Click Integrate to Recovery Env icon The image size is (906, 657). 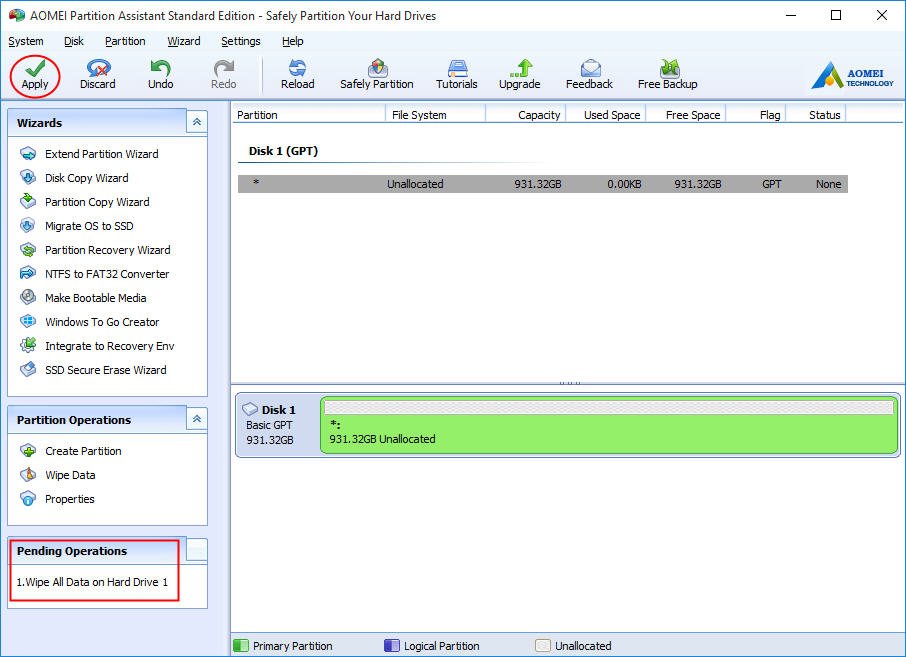click(28, 346)
